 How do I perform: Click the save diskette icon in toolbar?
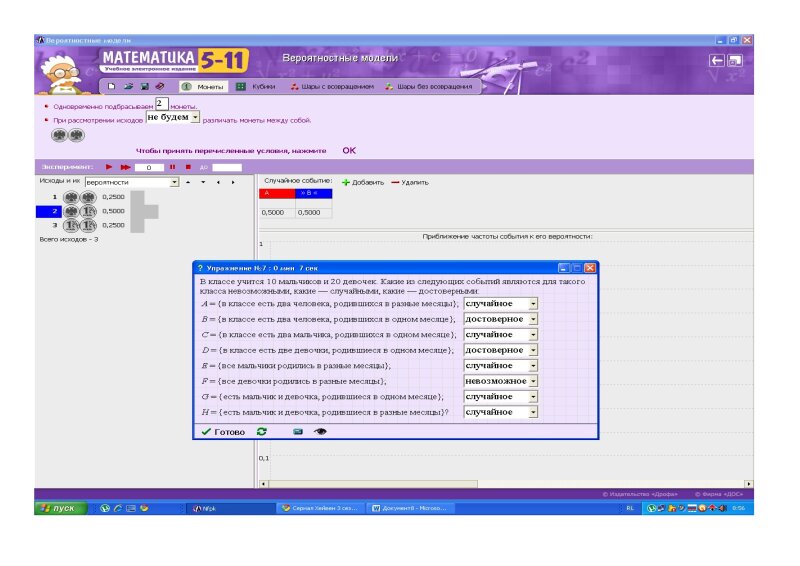[x=143, y=87]
